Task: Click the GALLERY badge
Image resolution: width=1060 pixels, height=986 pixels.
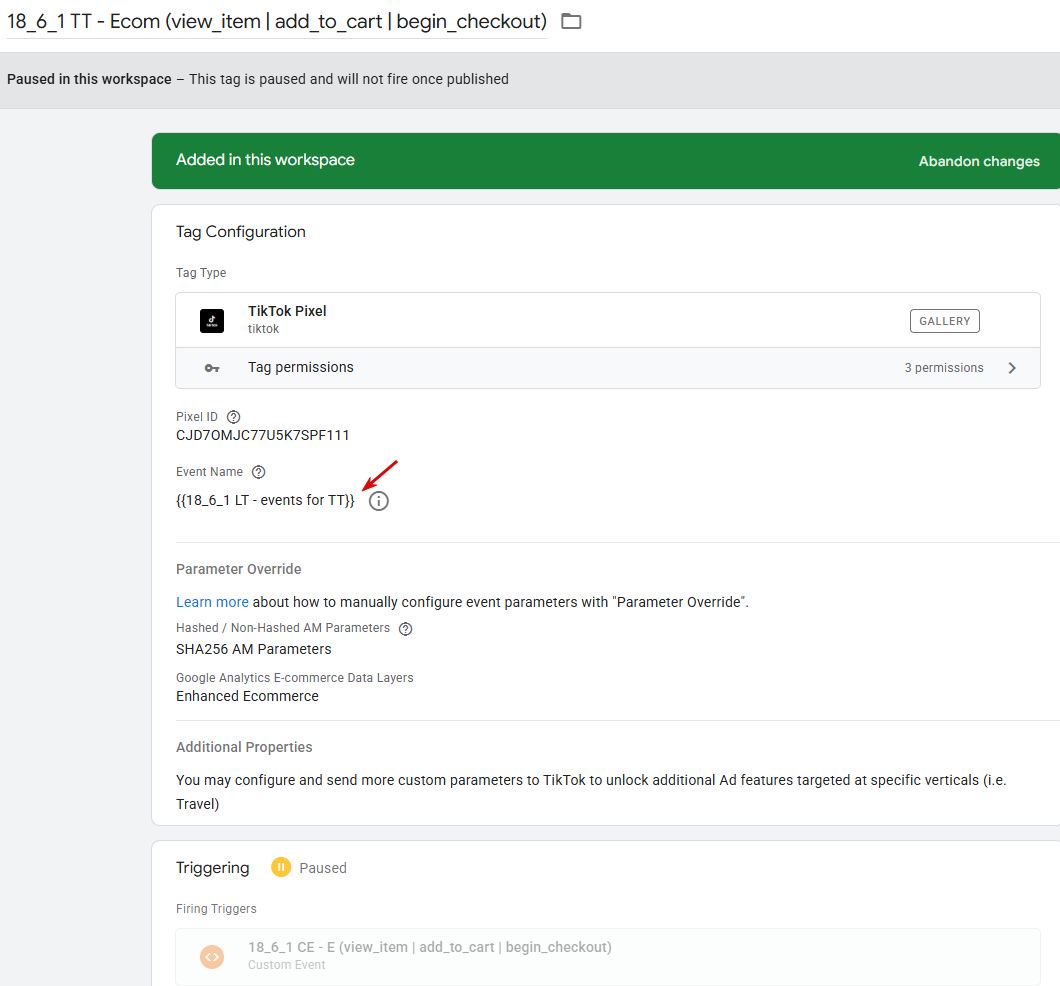Action: 944,321
